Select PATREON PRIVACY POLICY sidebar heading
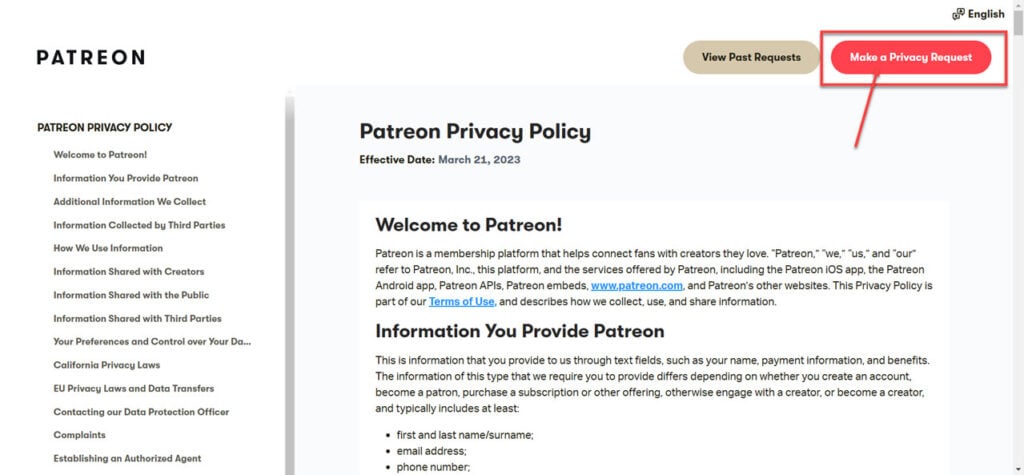Screen dimensions: 1024x475 point(104,127)
